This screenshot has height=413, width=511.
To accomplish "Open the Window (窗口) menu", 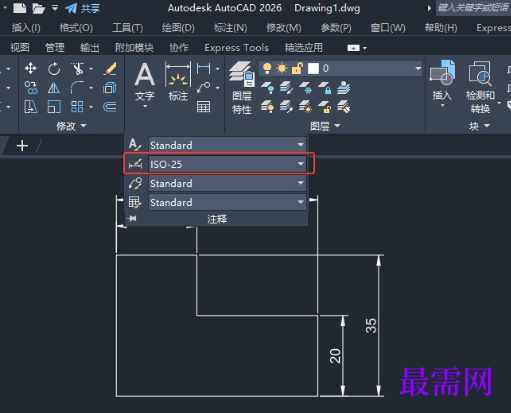I will (388, 28).
